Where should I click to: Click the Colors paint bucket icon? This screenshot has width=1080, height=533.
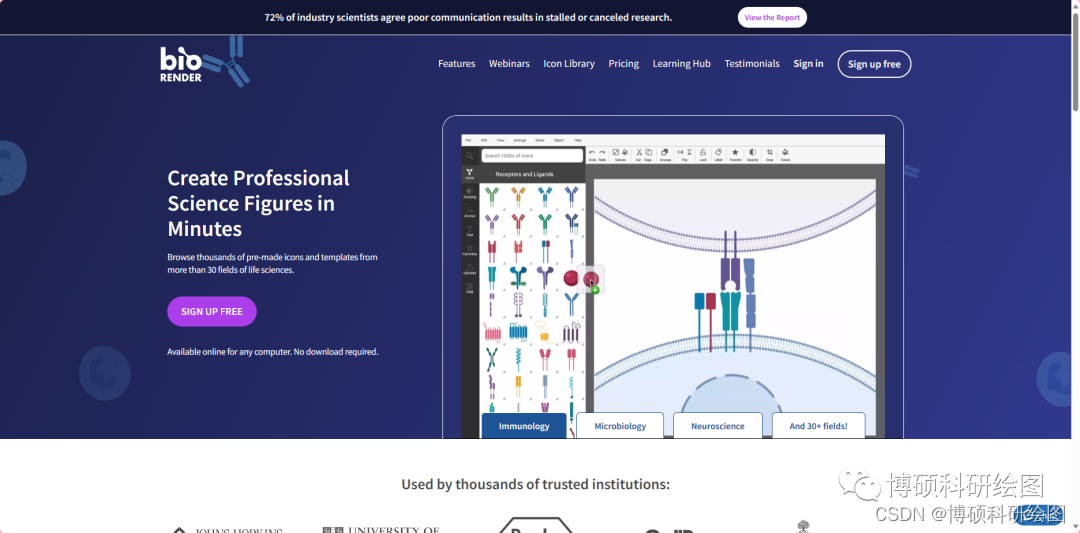(x=785, y=155)
